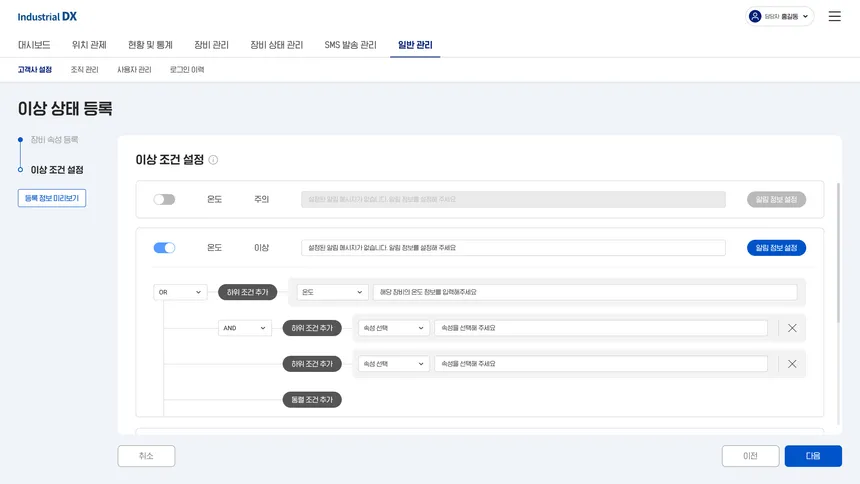This screenshot has height=484, width=860.
Task: Click 하위 조건 추가 next to OR
Action: (247, 292)
